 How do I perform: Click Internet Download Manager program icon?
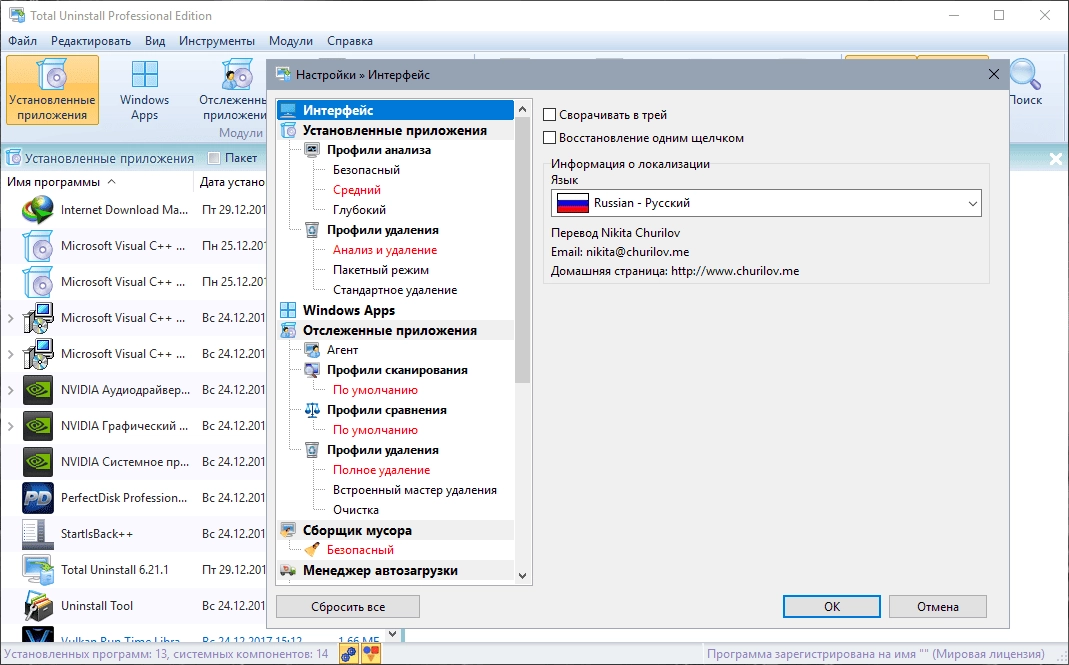pos(37,210)
